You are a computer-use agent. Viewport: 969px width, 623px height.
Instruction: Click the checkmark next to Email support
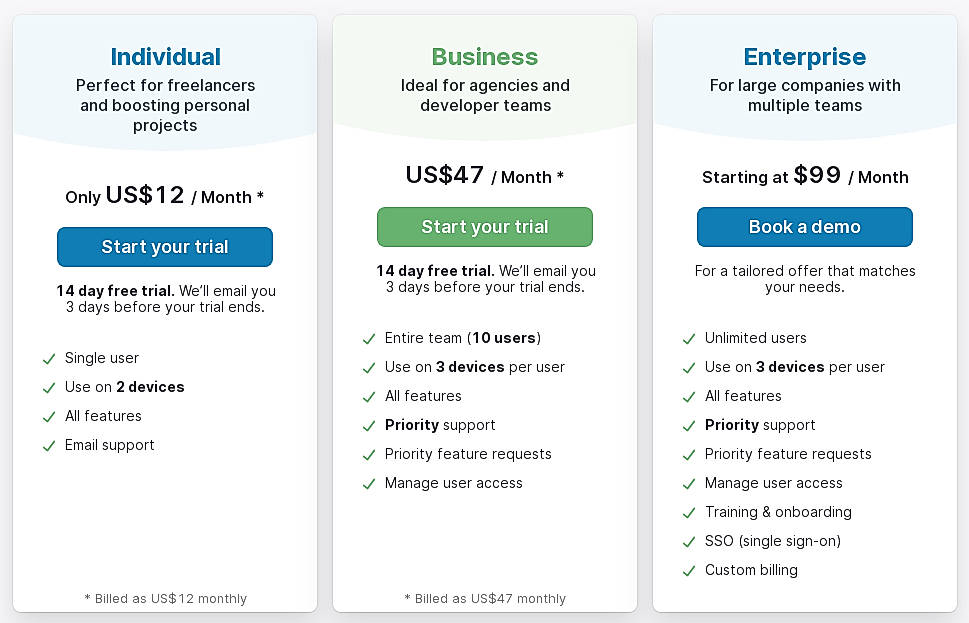click(49, 446)
